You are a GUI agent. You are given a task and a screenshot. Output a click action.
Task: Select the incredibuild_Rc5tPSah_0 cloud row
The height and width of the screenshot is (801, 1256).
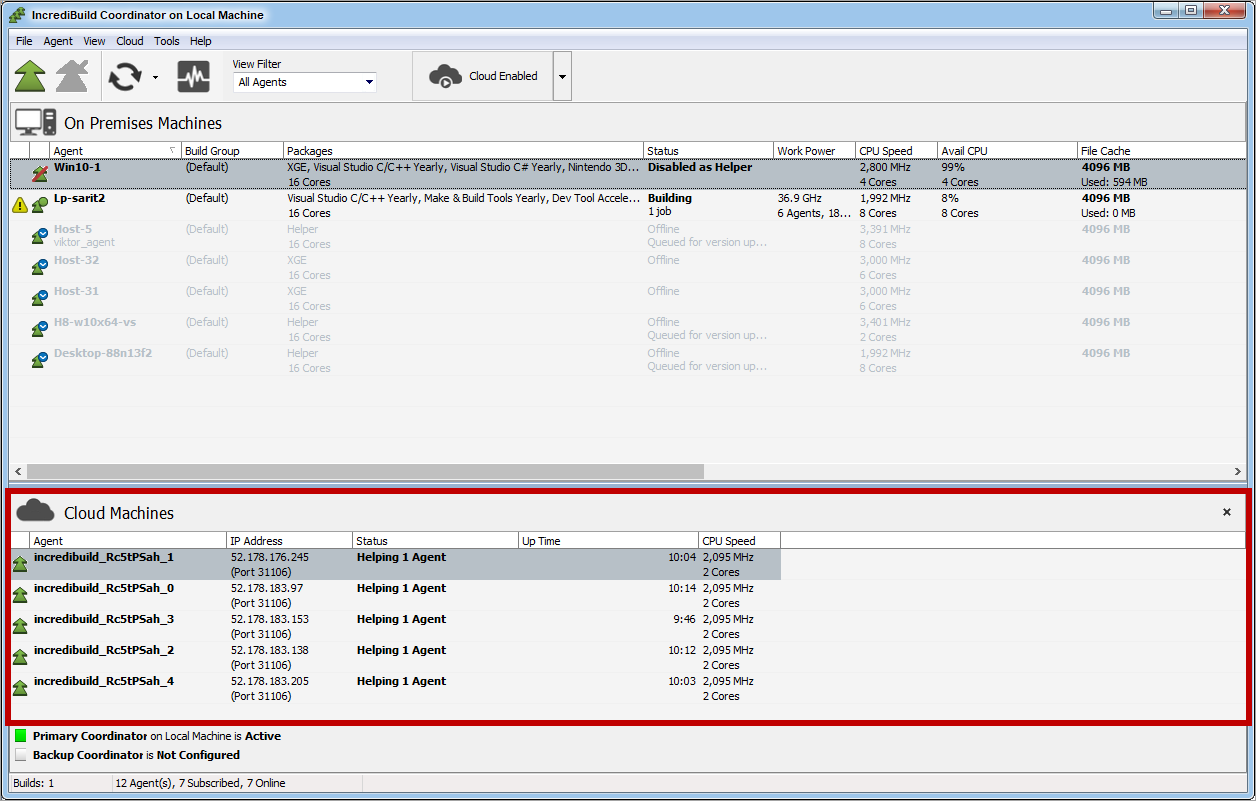pyautogui.click(x=396, y=595)
